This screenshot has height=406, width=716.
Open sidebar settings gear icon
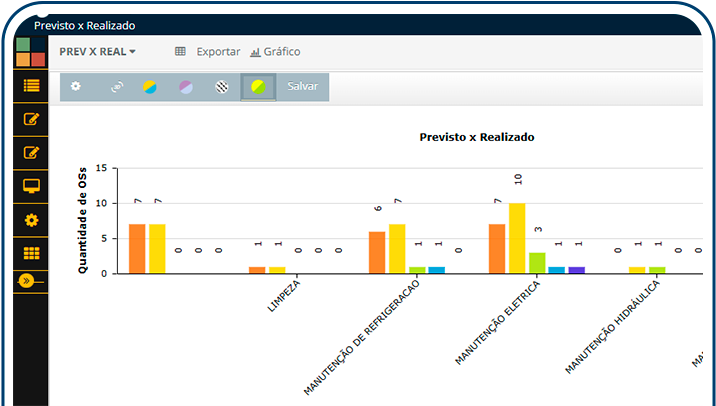coord(31,220)
